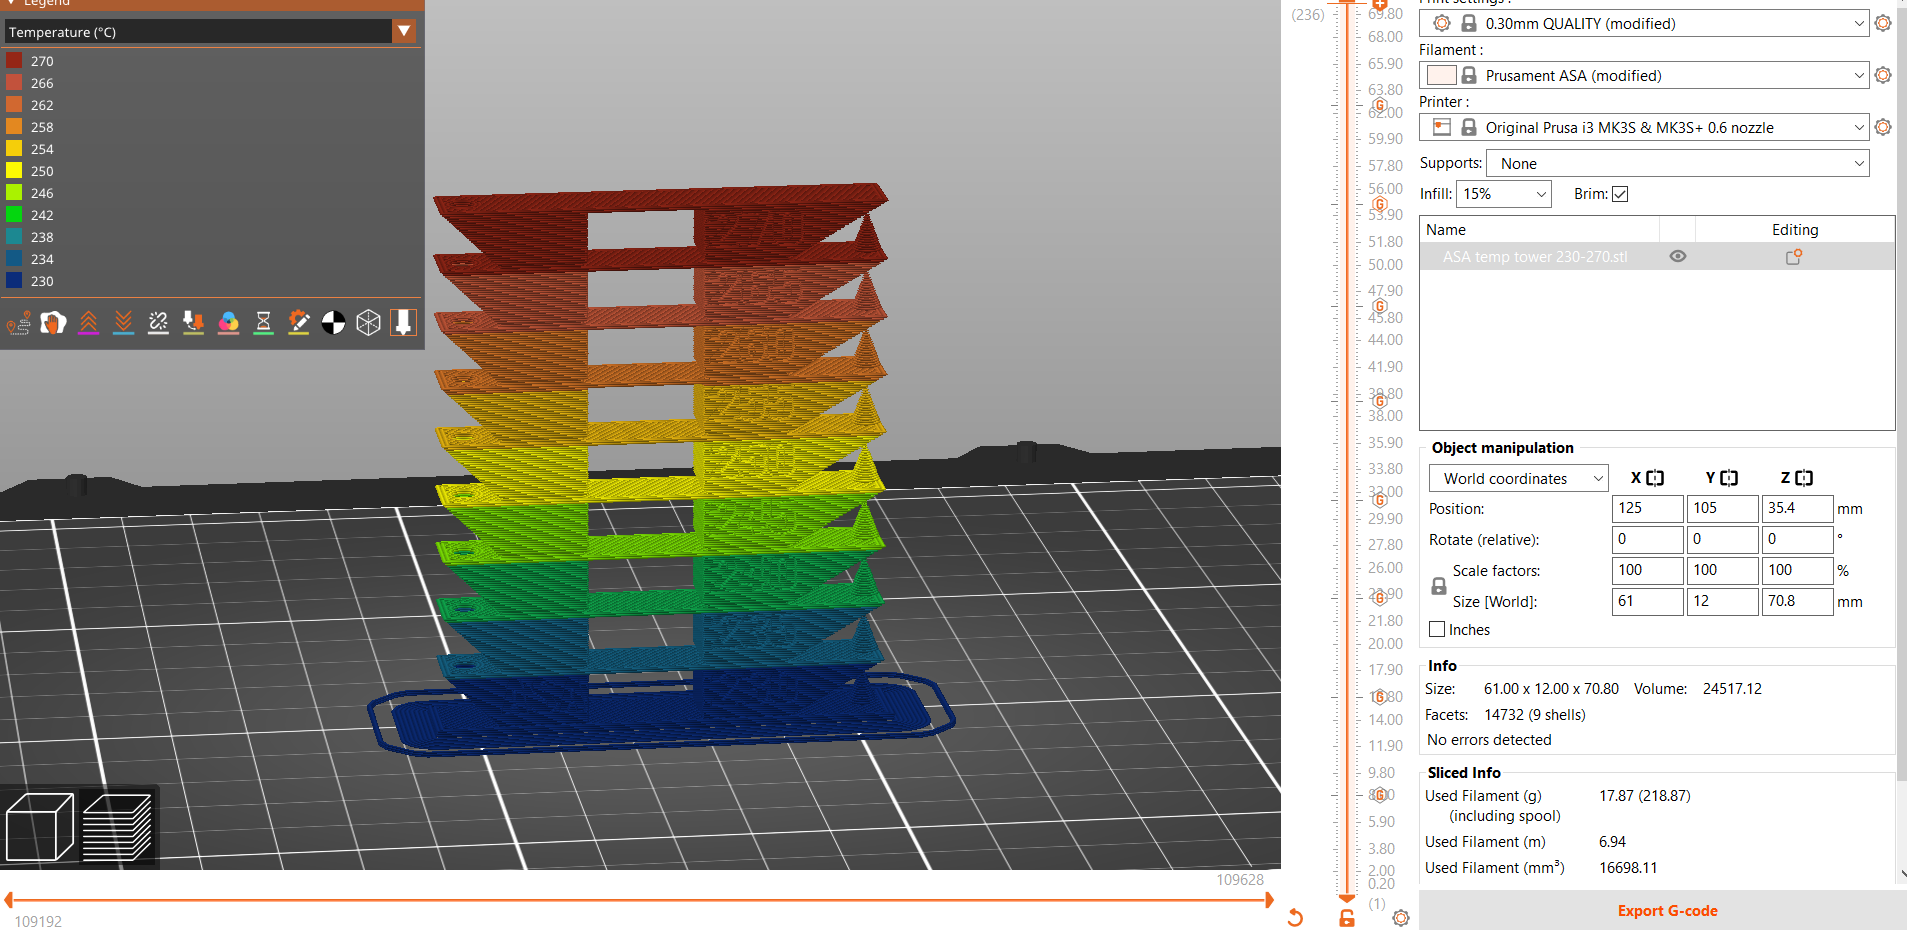
Task: Mirror object along Y axis
Action: [x=1729, y=478]
